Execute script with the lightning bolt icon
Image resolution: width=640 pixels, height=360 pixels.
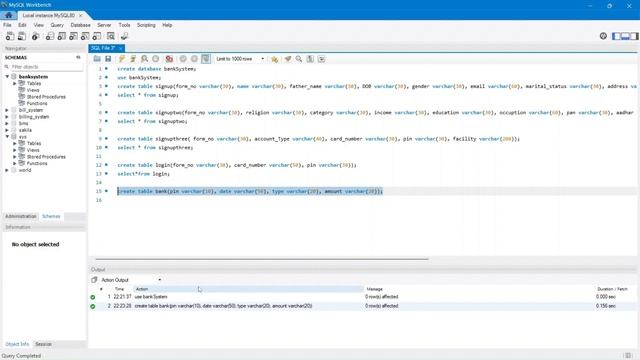(122, 59)
